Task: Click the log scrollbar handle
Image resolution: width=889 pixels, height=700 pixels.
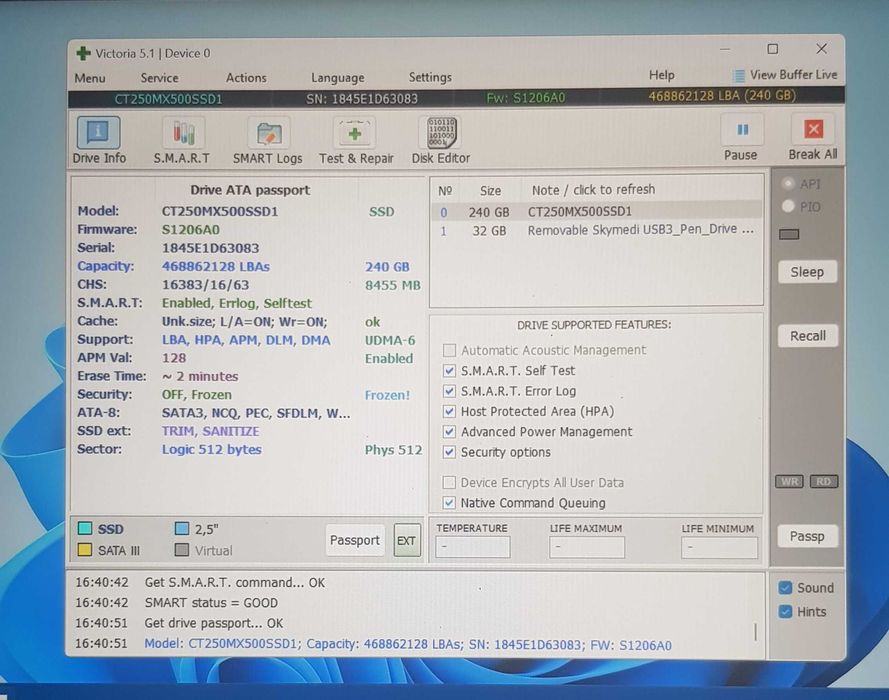Action: click(x=755, y=632)
